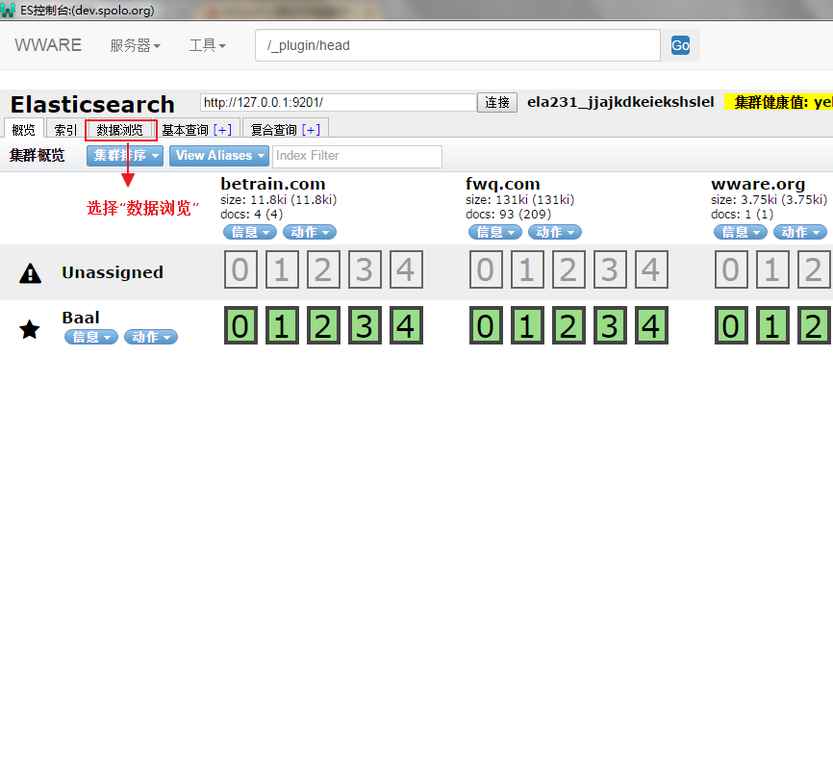
Task: Open green Baal shard 1 of betrain.com
Action: tap(282, 325)
